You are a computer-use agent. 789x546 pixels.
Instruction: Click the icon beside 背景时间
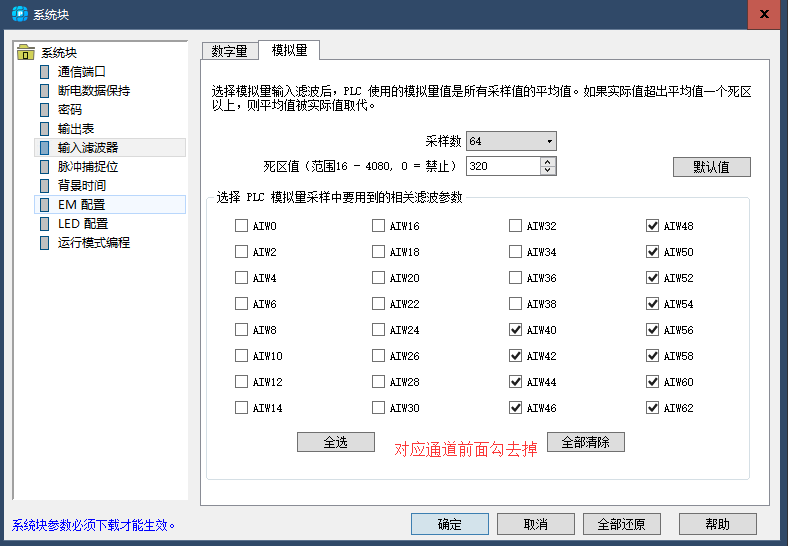tap(45, 186)
